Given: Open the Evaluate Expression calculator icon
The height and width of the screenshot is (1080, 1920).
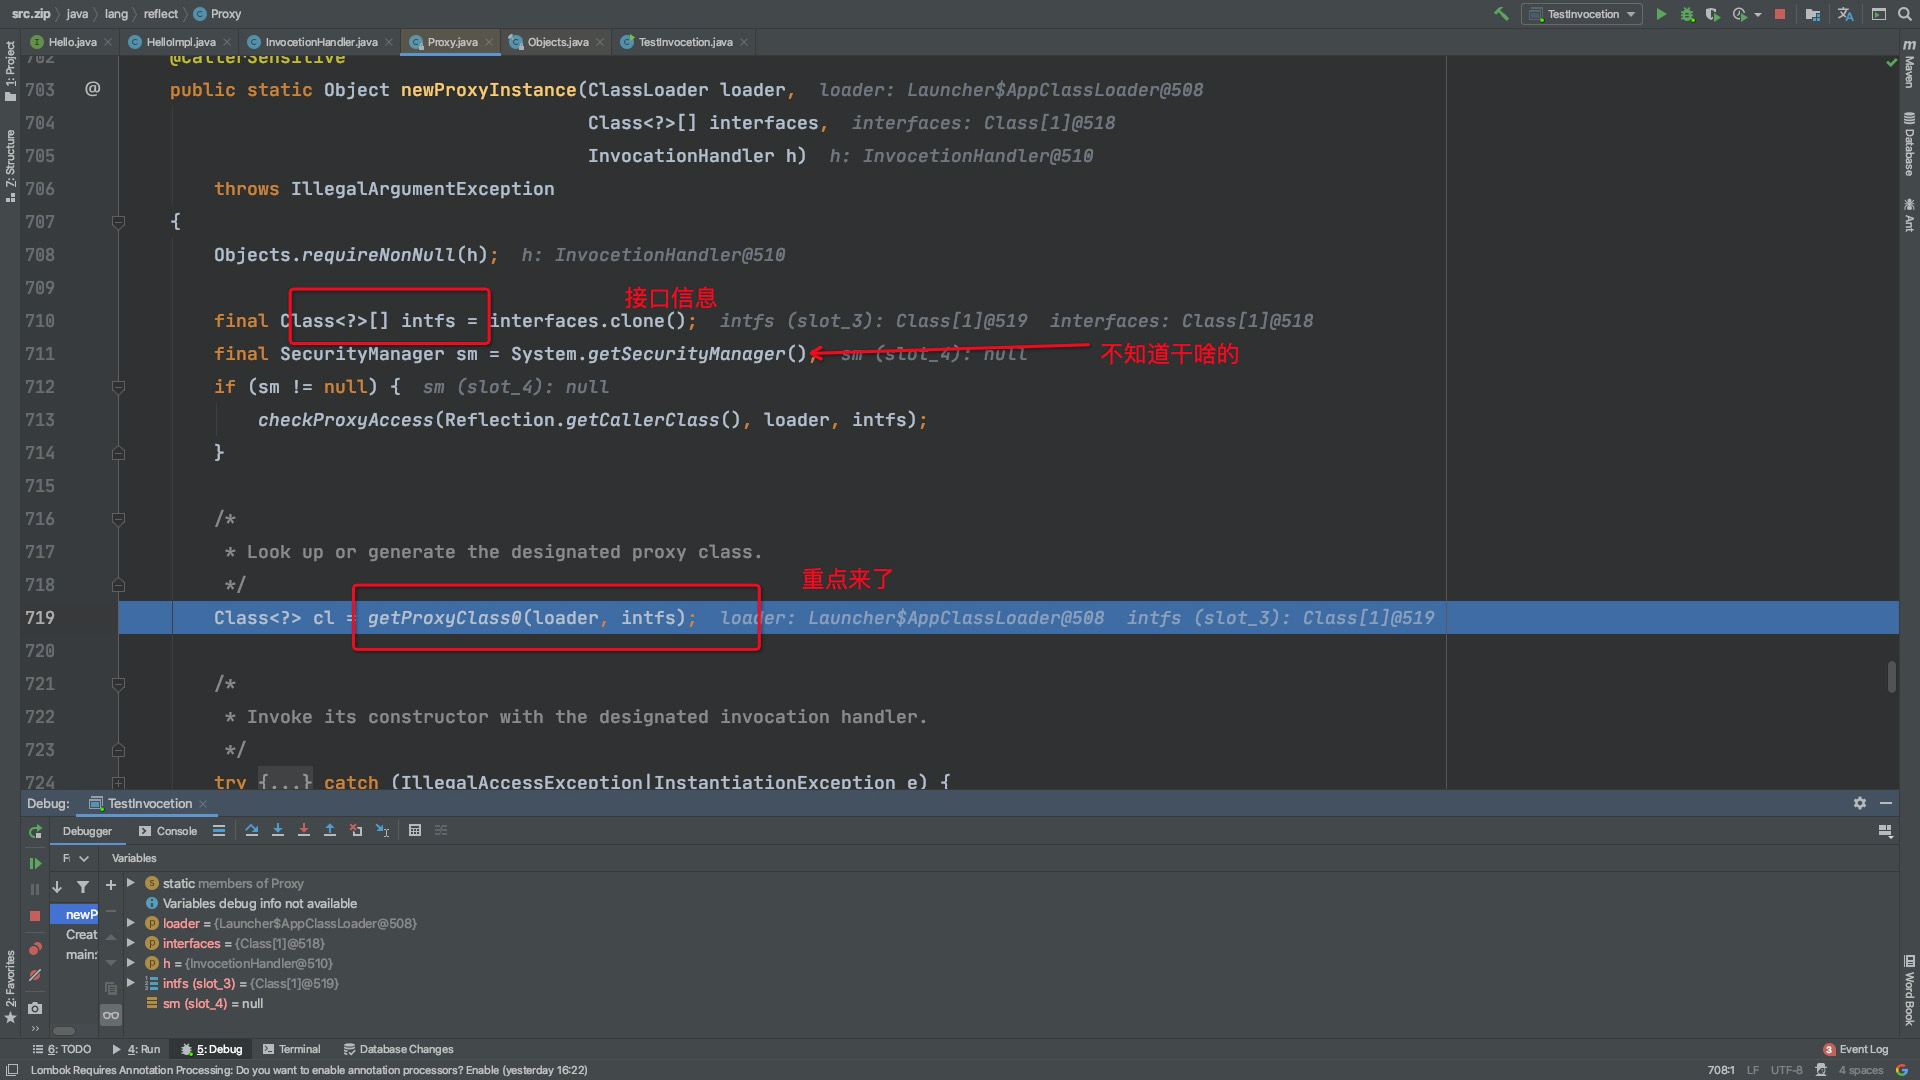Looking at the screenshot, I should point(415,831).
